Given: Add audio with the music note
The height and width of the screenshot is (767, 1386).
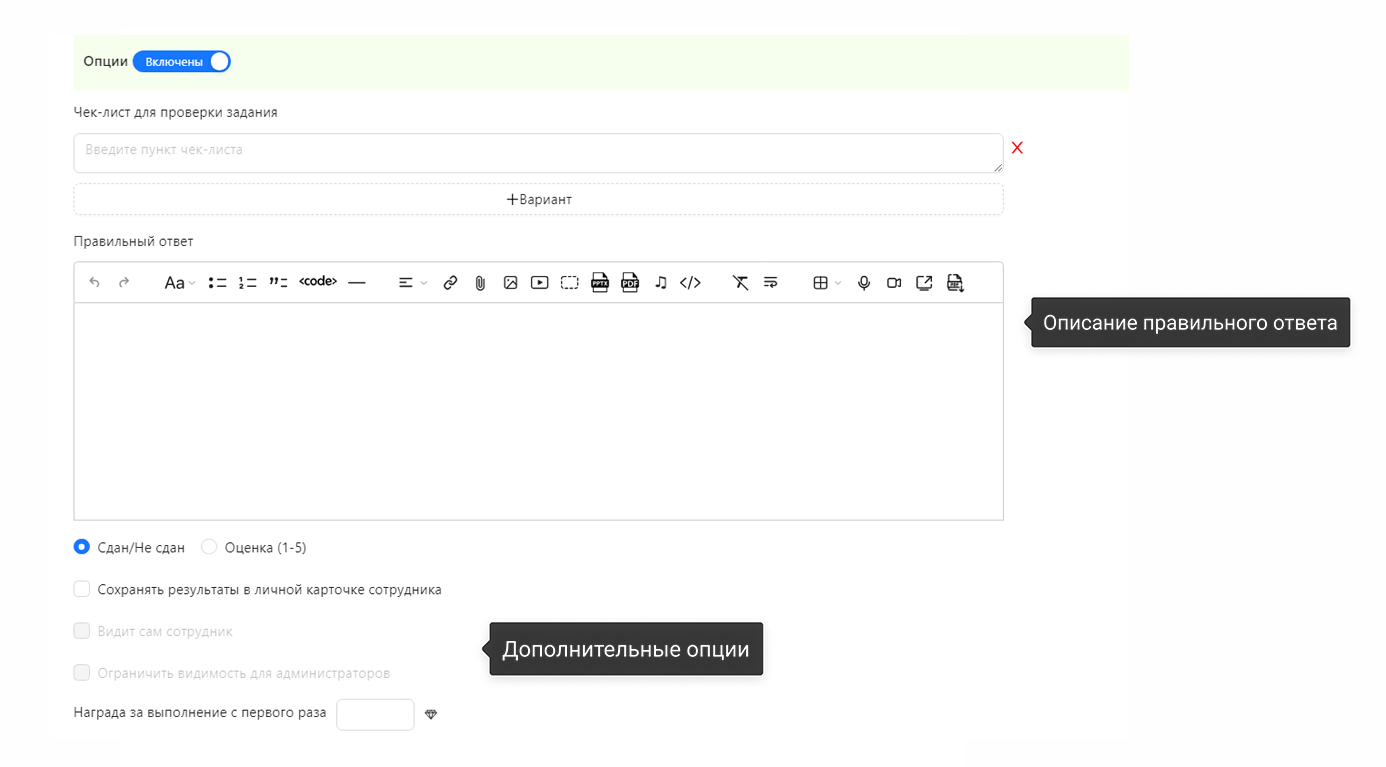Looking at the screenshot, I should click(x=660, y=283).
